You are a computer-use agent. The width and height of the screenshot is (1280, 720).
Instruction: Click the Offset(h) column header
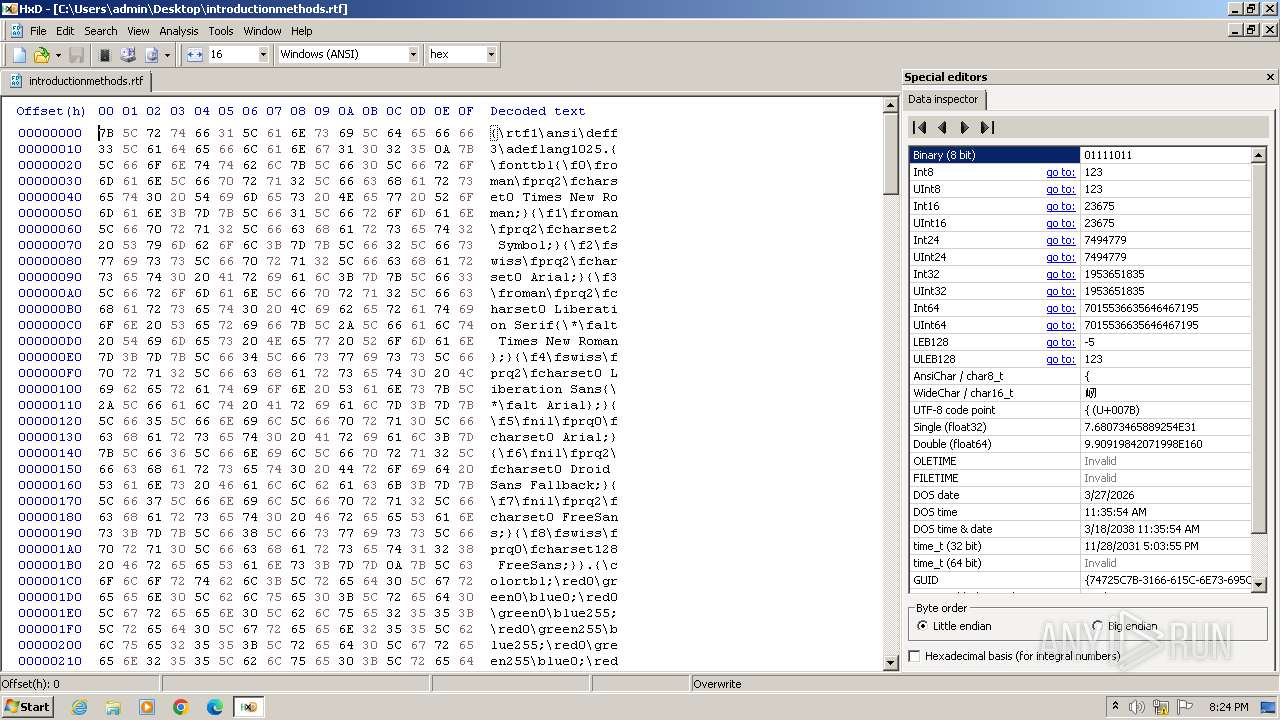click(x=51, y=111)
